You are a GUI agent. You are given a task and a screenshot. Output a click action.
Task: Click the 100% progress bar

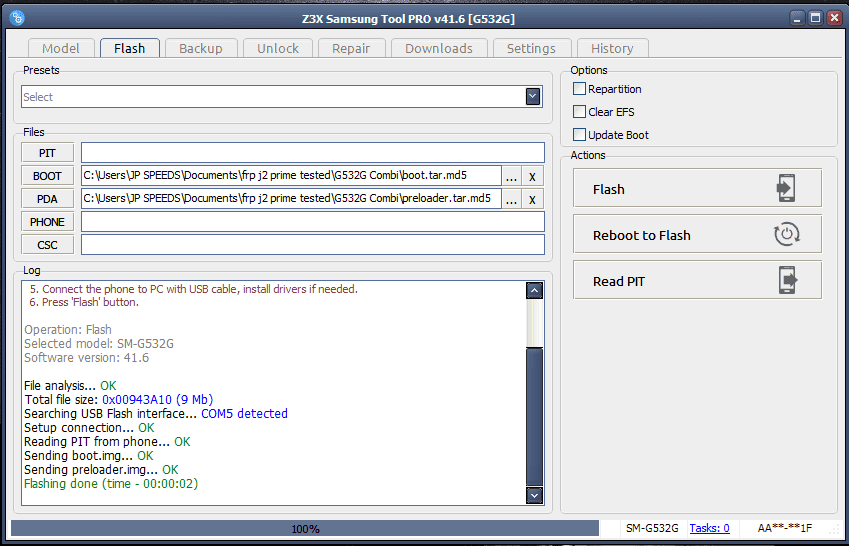pyautogui.click(x=305, y=528)
